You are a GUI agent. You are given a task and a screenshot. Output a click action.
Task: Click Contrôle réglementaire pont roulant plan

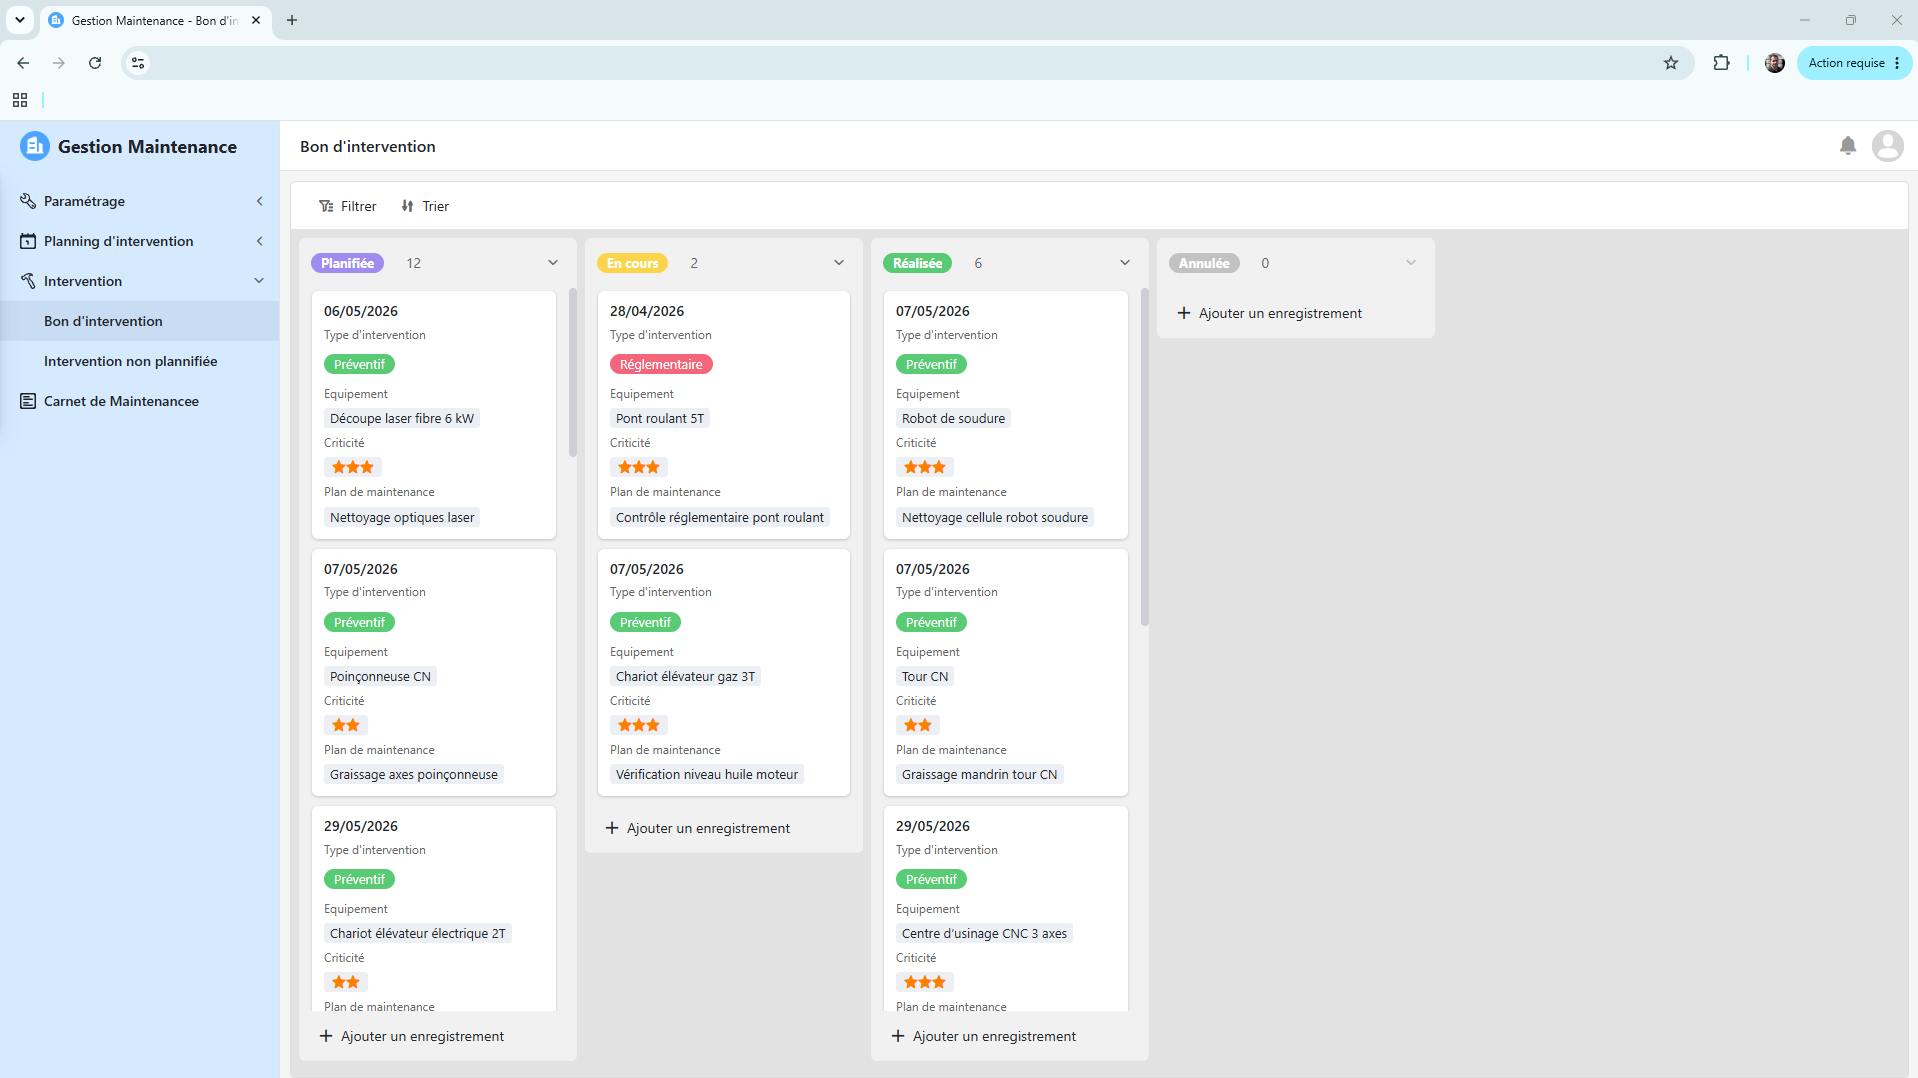(720, 517)
